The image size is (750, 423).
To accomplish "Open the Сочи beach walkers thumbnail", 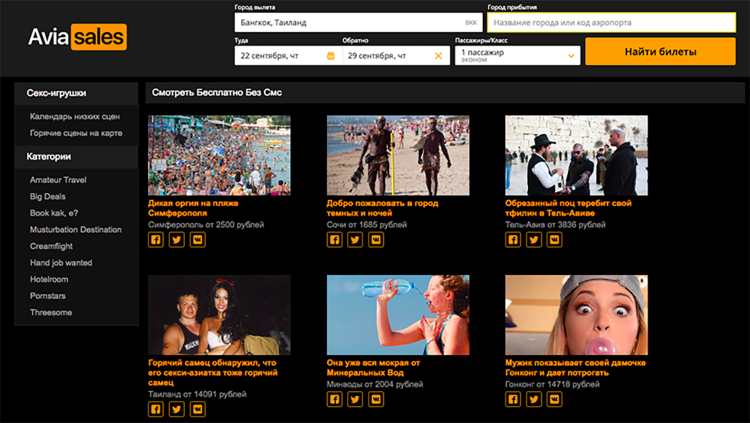I will click(x=398, y=155).
